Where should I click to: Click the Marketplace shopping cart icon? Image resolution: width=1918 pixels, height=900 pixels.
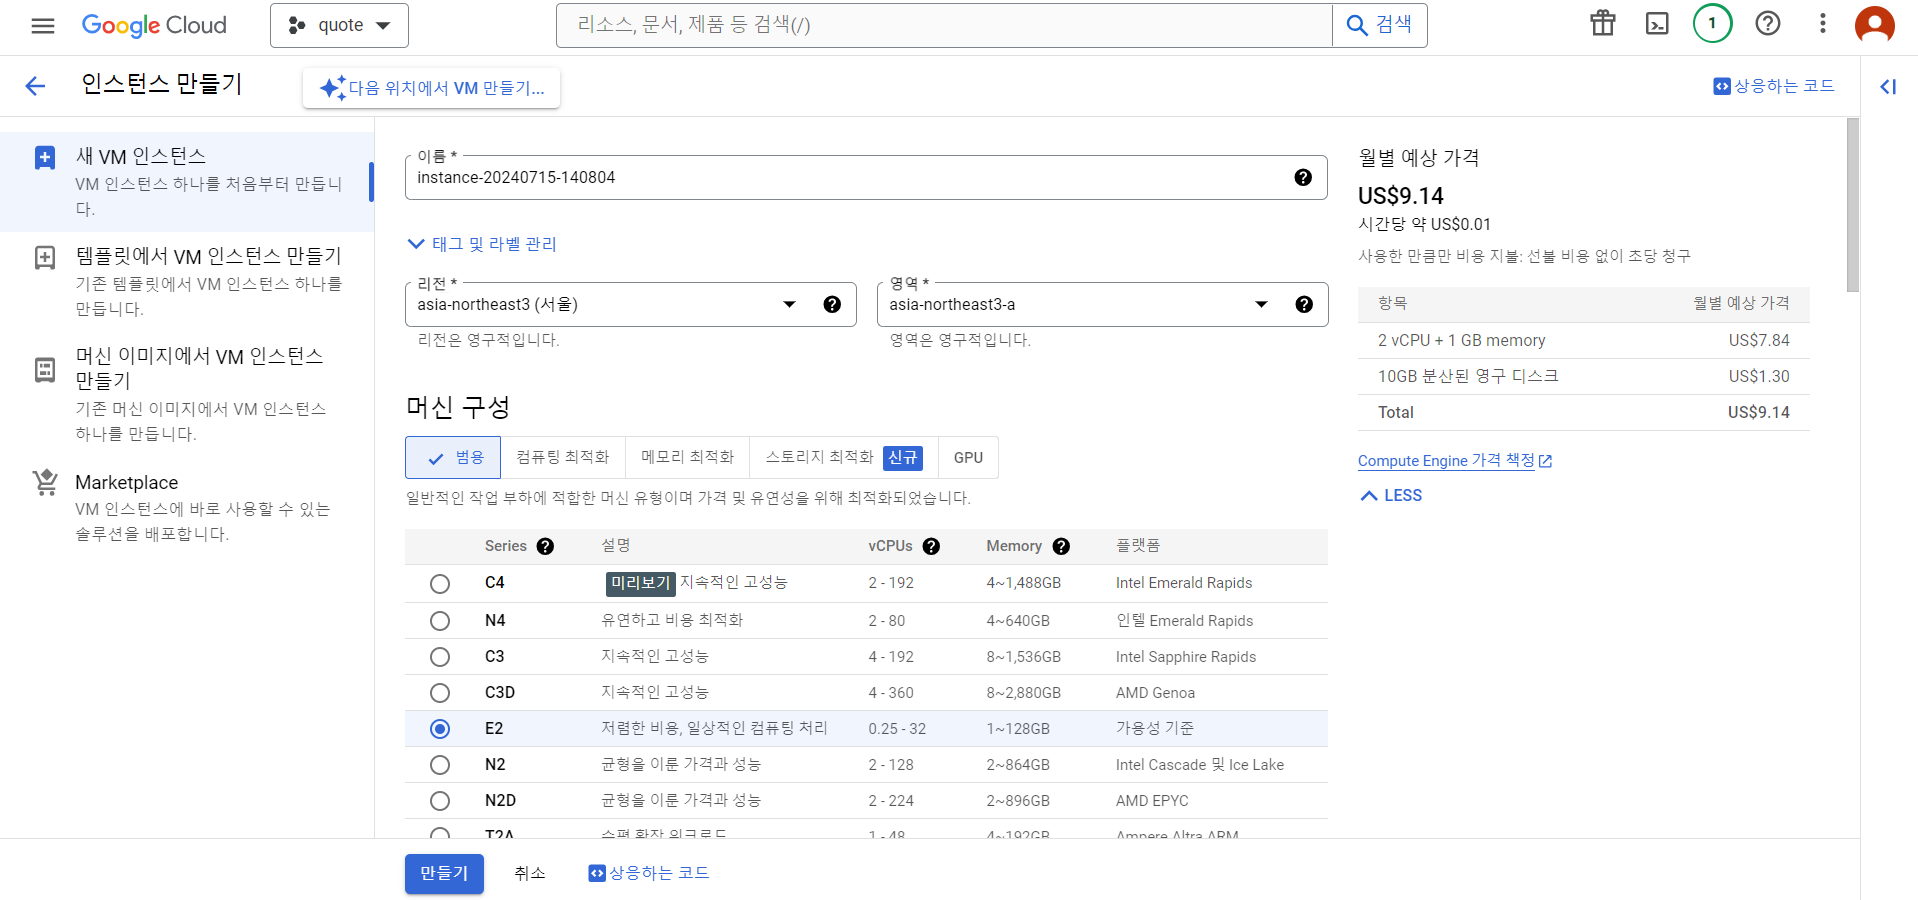[x=45, y=483]
